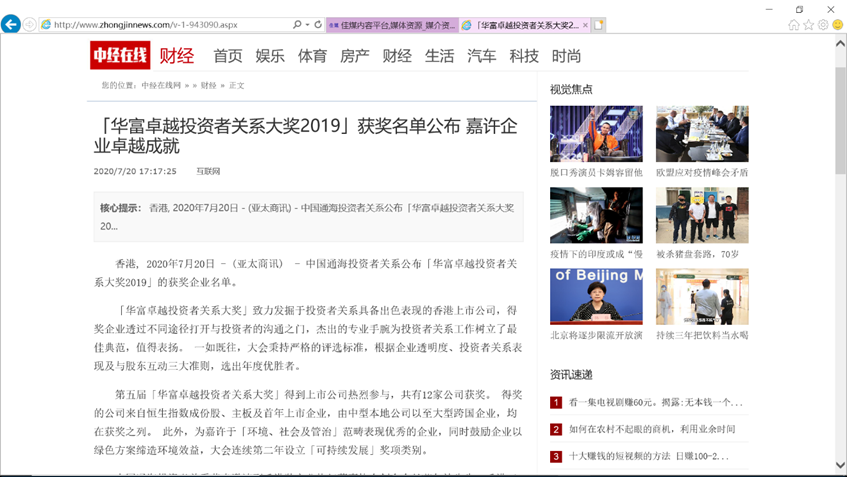Click the 被杀猪盘套路，70岁 caption link

697,254
